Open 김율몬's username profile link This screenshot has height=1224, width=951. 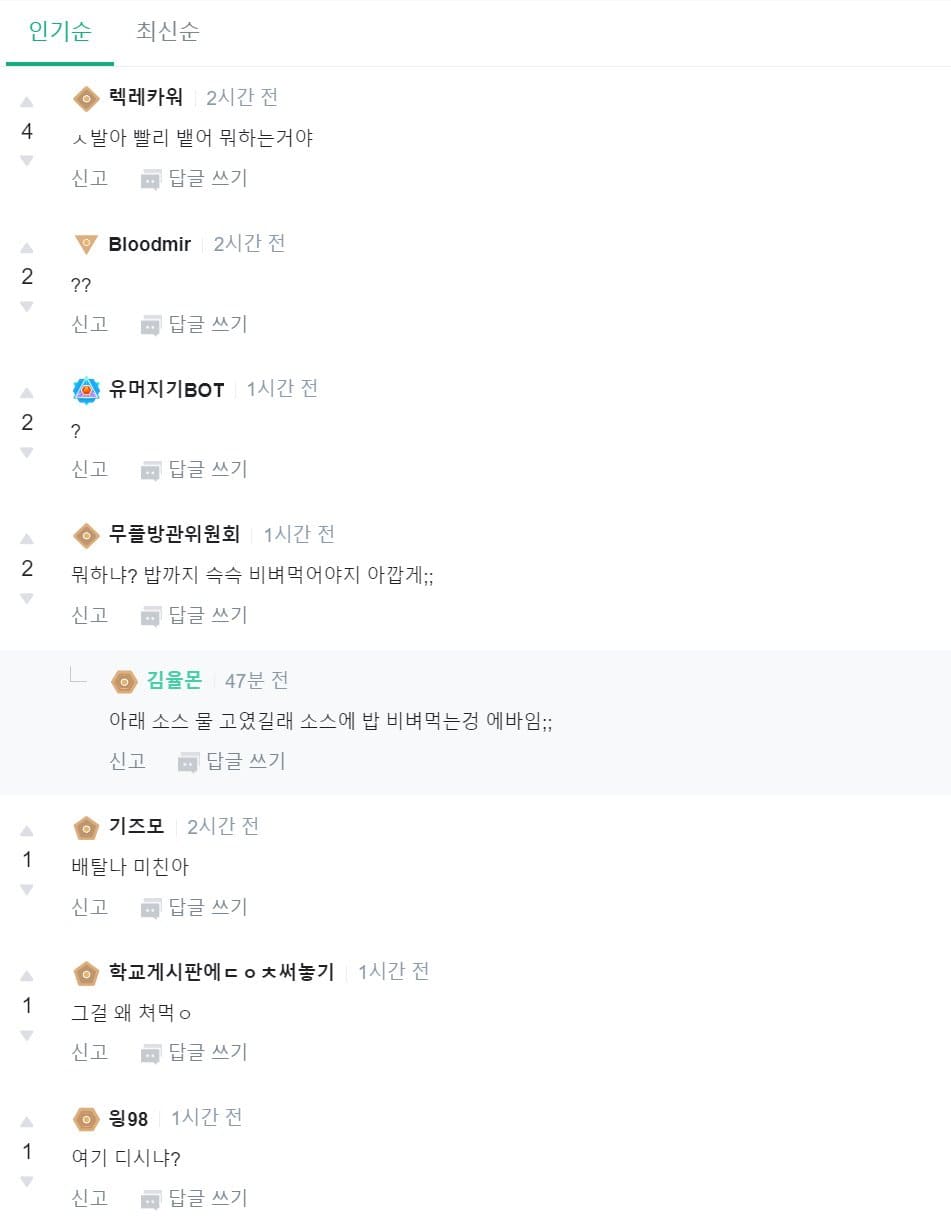click(x=174, y=681)
